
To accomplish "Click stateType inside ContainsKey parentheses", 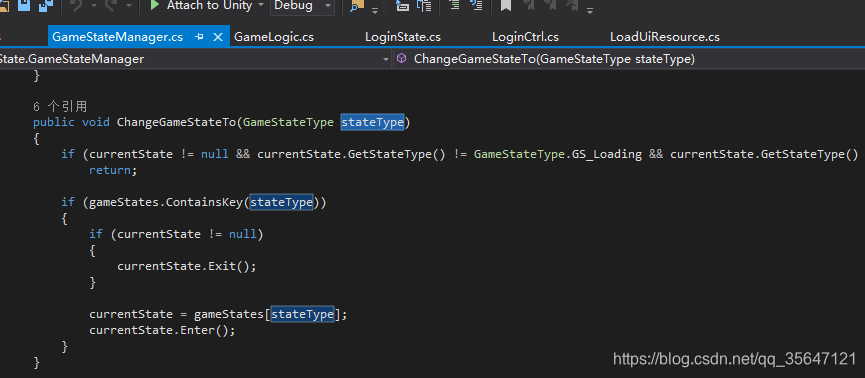I will coord(282,202).
